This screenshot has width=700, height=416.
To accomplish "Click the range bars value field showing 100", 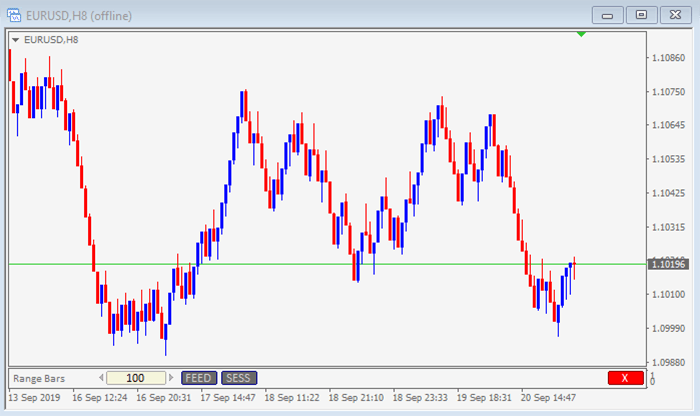I will 136,378.
